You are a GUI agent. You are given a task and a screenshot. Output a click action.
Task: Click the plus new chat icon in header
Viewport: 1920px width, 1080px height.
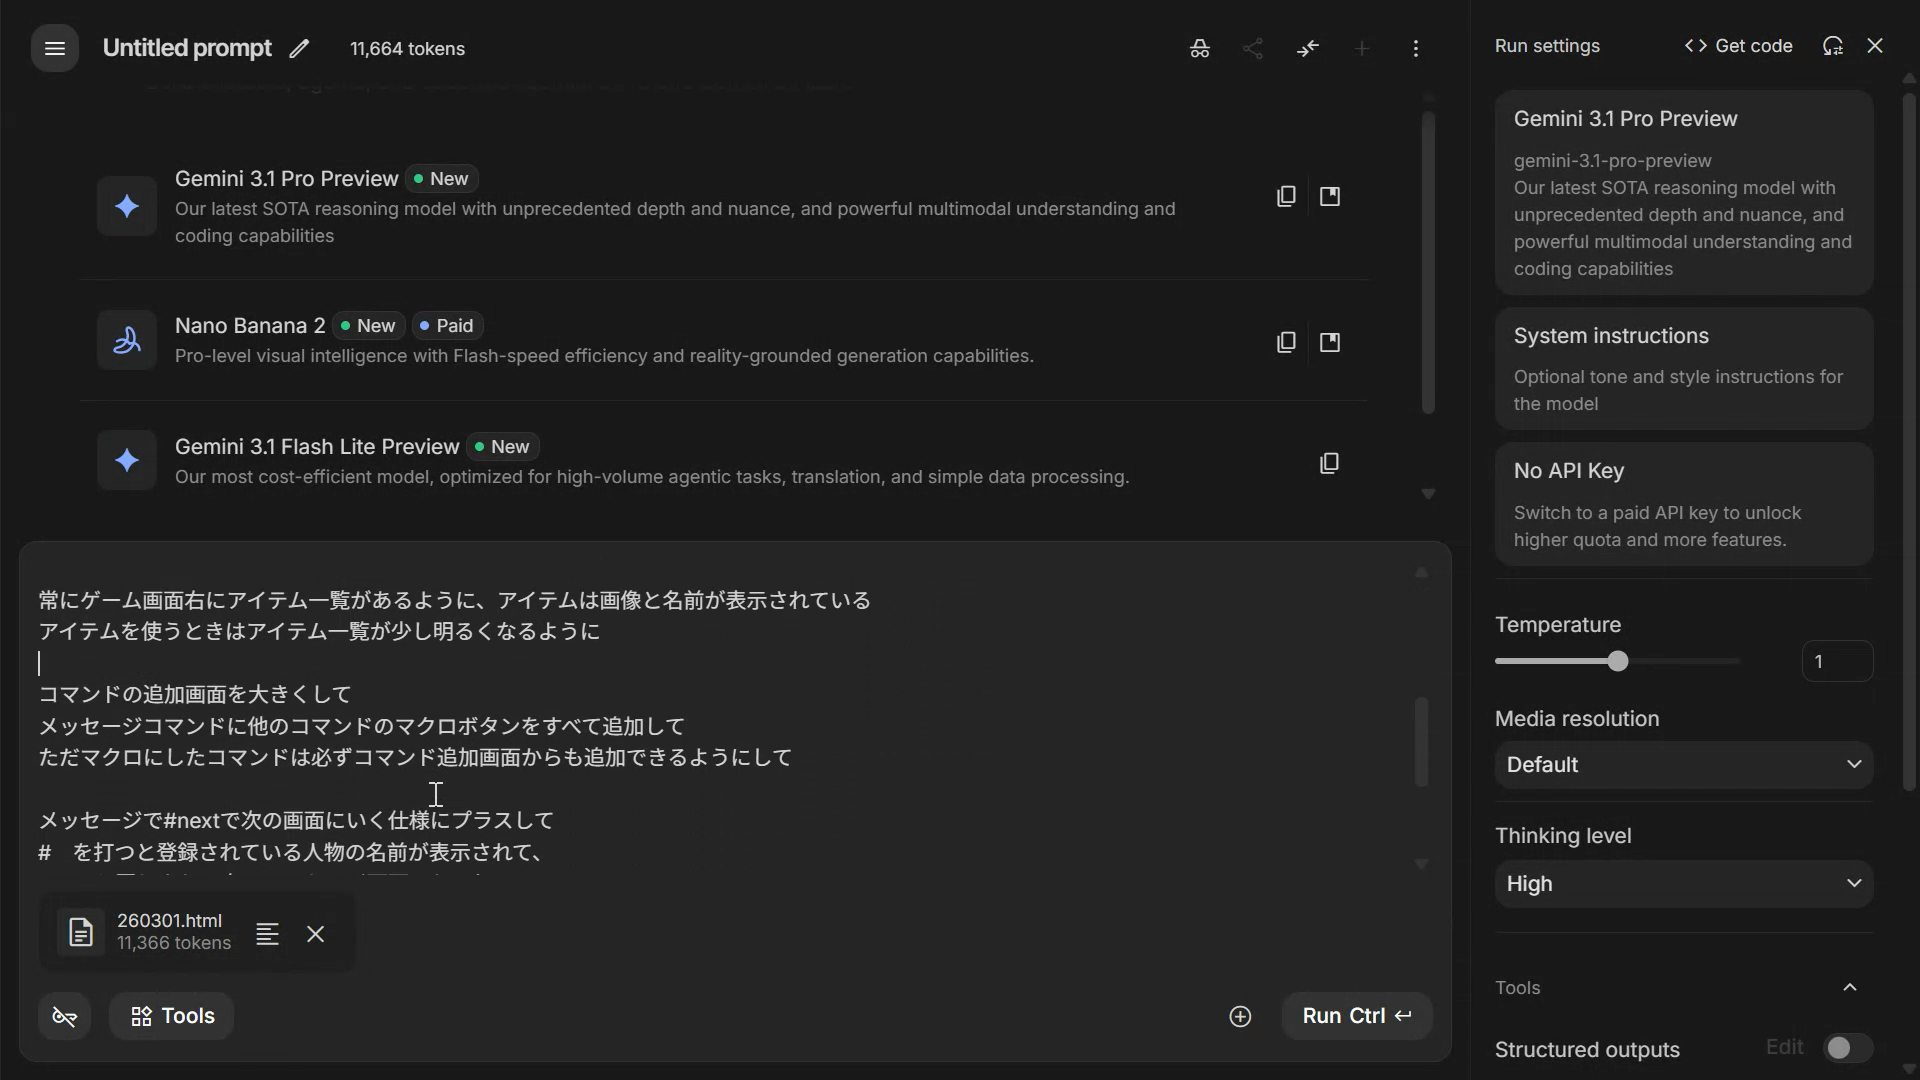pos(1362,49)
